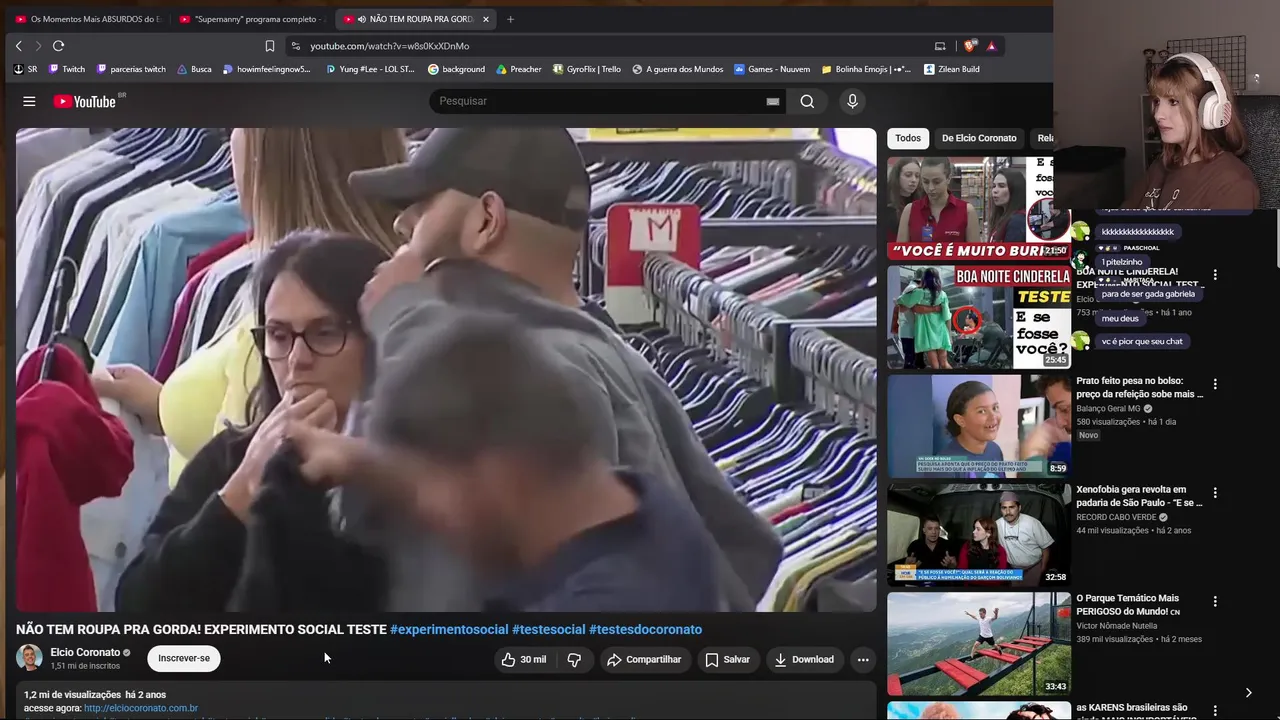This screenshot has width=1280, height=720.
Task: Bookmark this page with the bookmark icon
Action: tap(270, 46)
